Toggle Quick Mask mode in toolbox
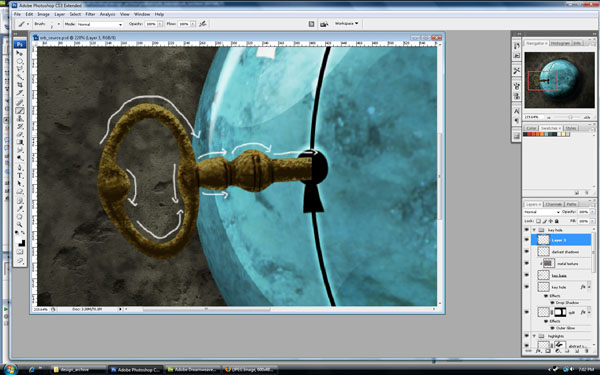 [x=20, y=252]
